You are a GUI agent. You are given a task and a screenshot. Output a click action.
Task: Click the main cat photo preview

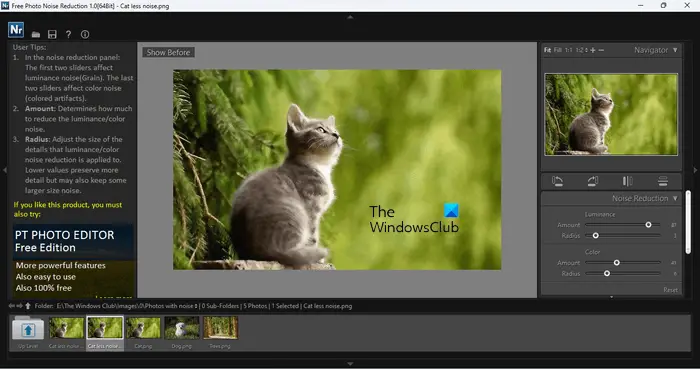pyautogui.click(x=337, y=170)
